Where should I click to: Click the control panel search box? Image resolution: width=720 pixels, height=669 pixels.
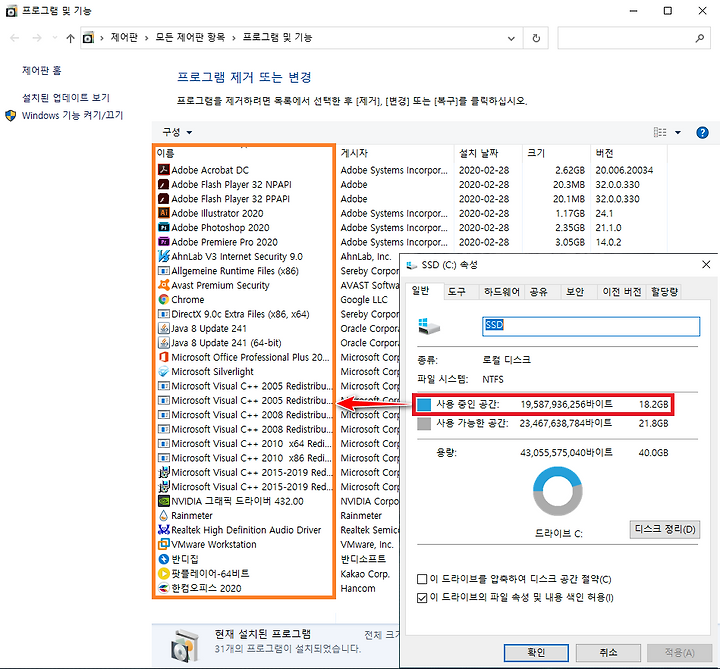coord(634,38)
